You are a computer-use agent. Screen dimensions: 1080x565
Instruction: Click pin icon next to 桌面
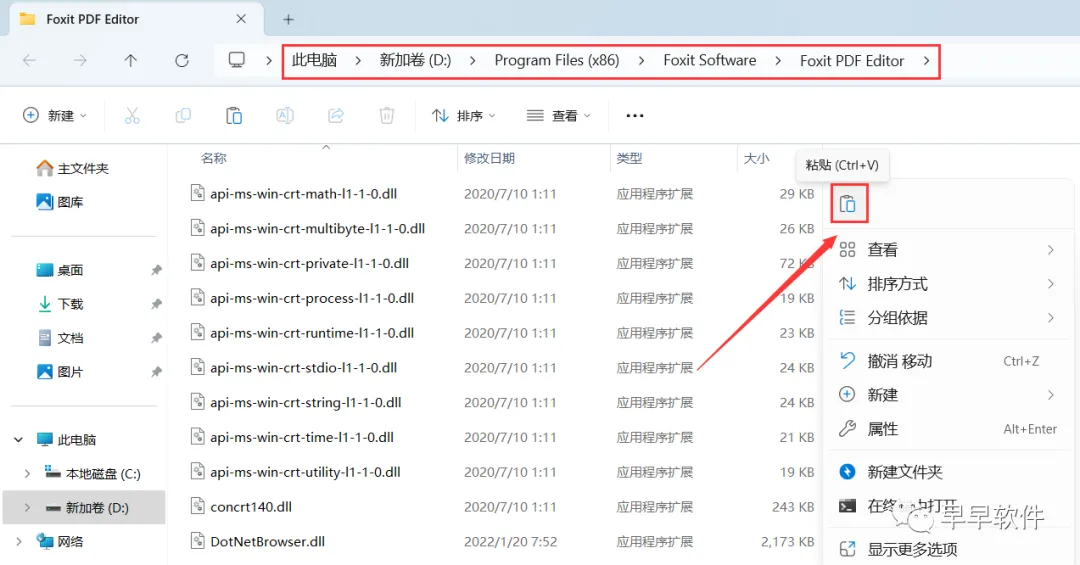pyautogui.click(x=156, y=270)
